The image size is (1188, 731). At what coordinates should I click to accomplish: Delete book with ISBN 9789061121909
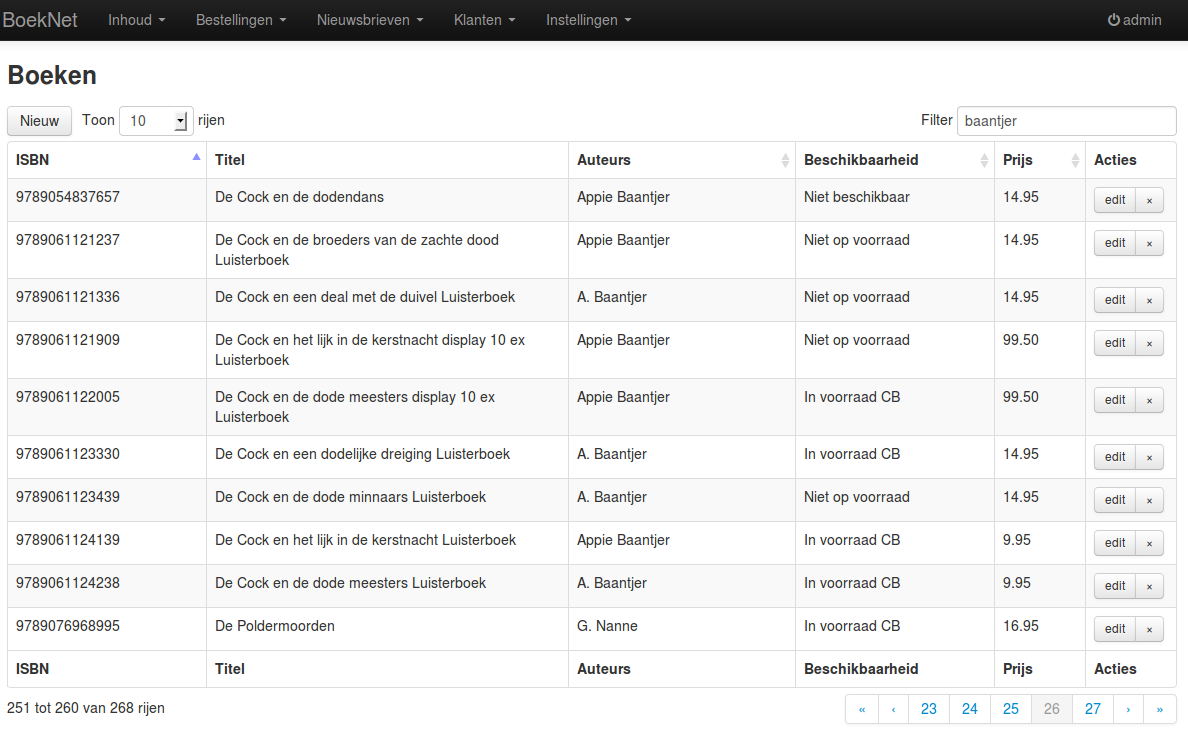click(1149, 343)
